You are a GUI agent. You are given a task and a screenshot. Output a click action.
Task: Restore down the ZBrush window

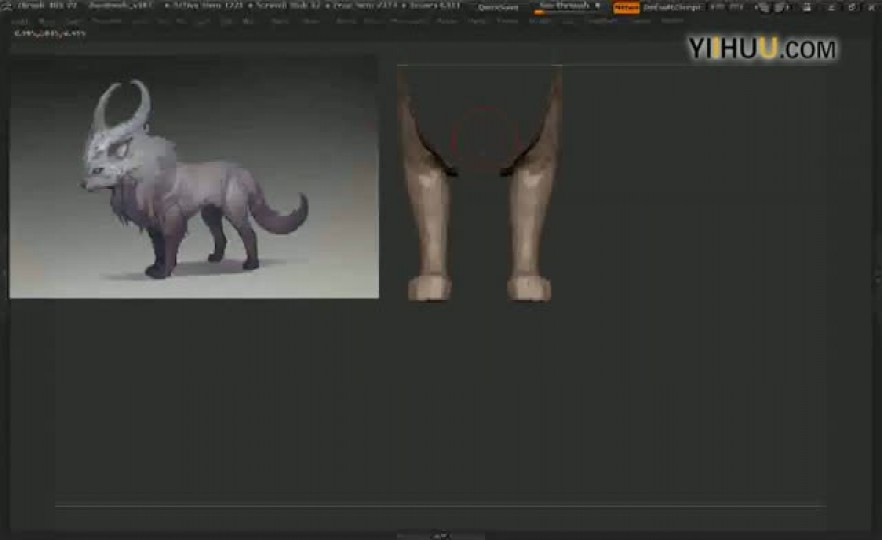click(852, 7)
